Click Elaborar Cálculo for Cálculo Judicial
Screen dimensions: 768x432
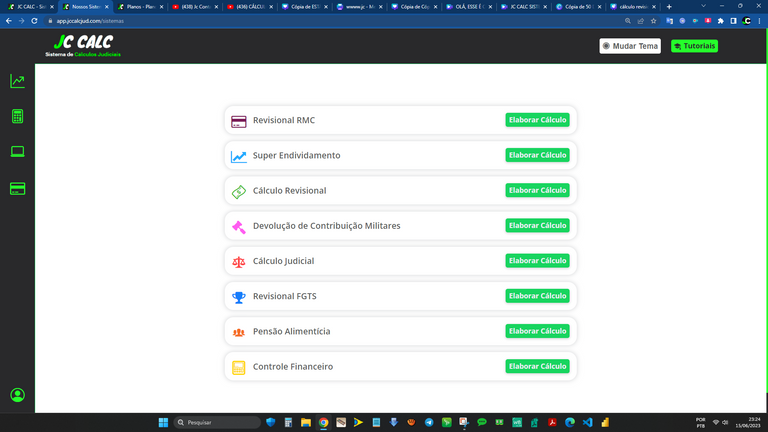pyautogui.click(x=537, y=261)
